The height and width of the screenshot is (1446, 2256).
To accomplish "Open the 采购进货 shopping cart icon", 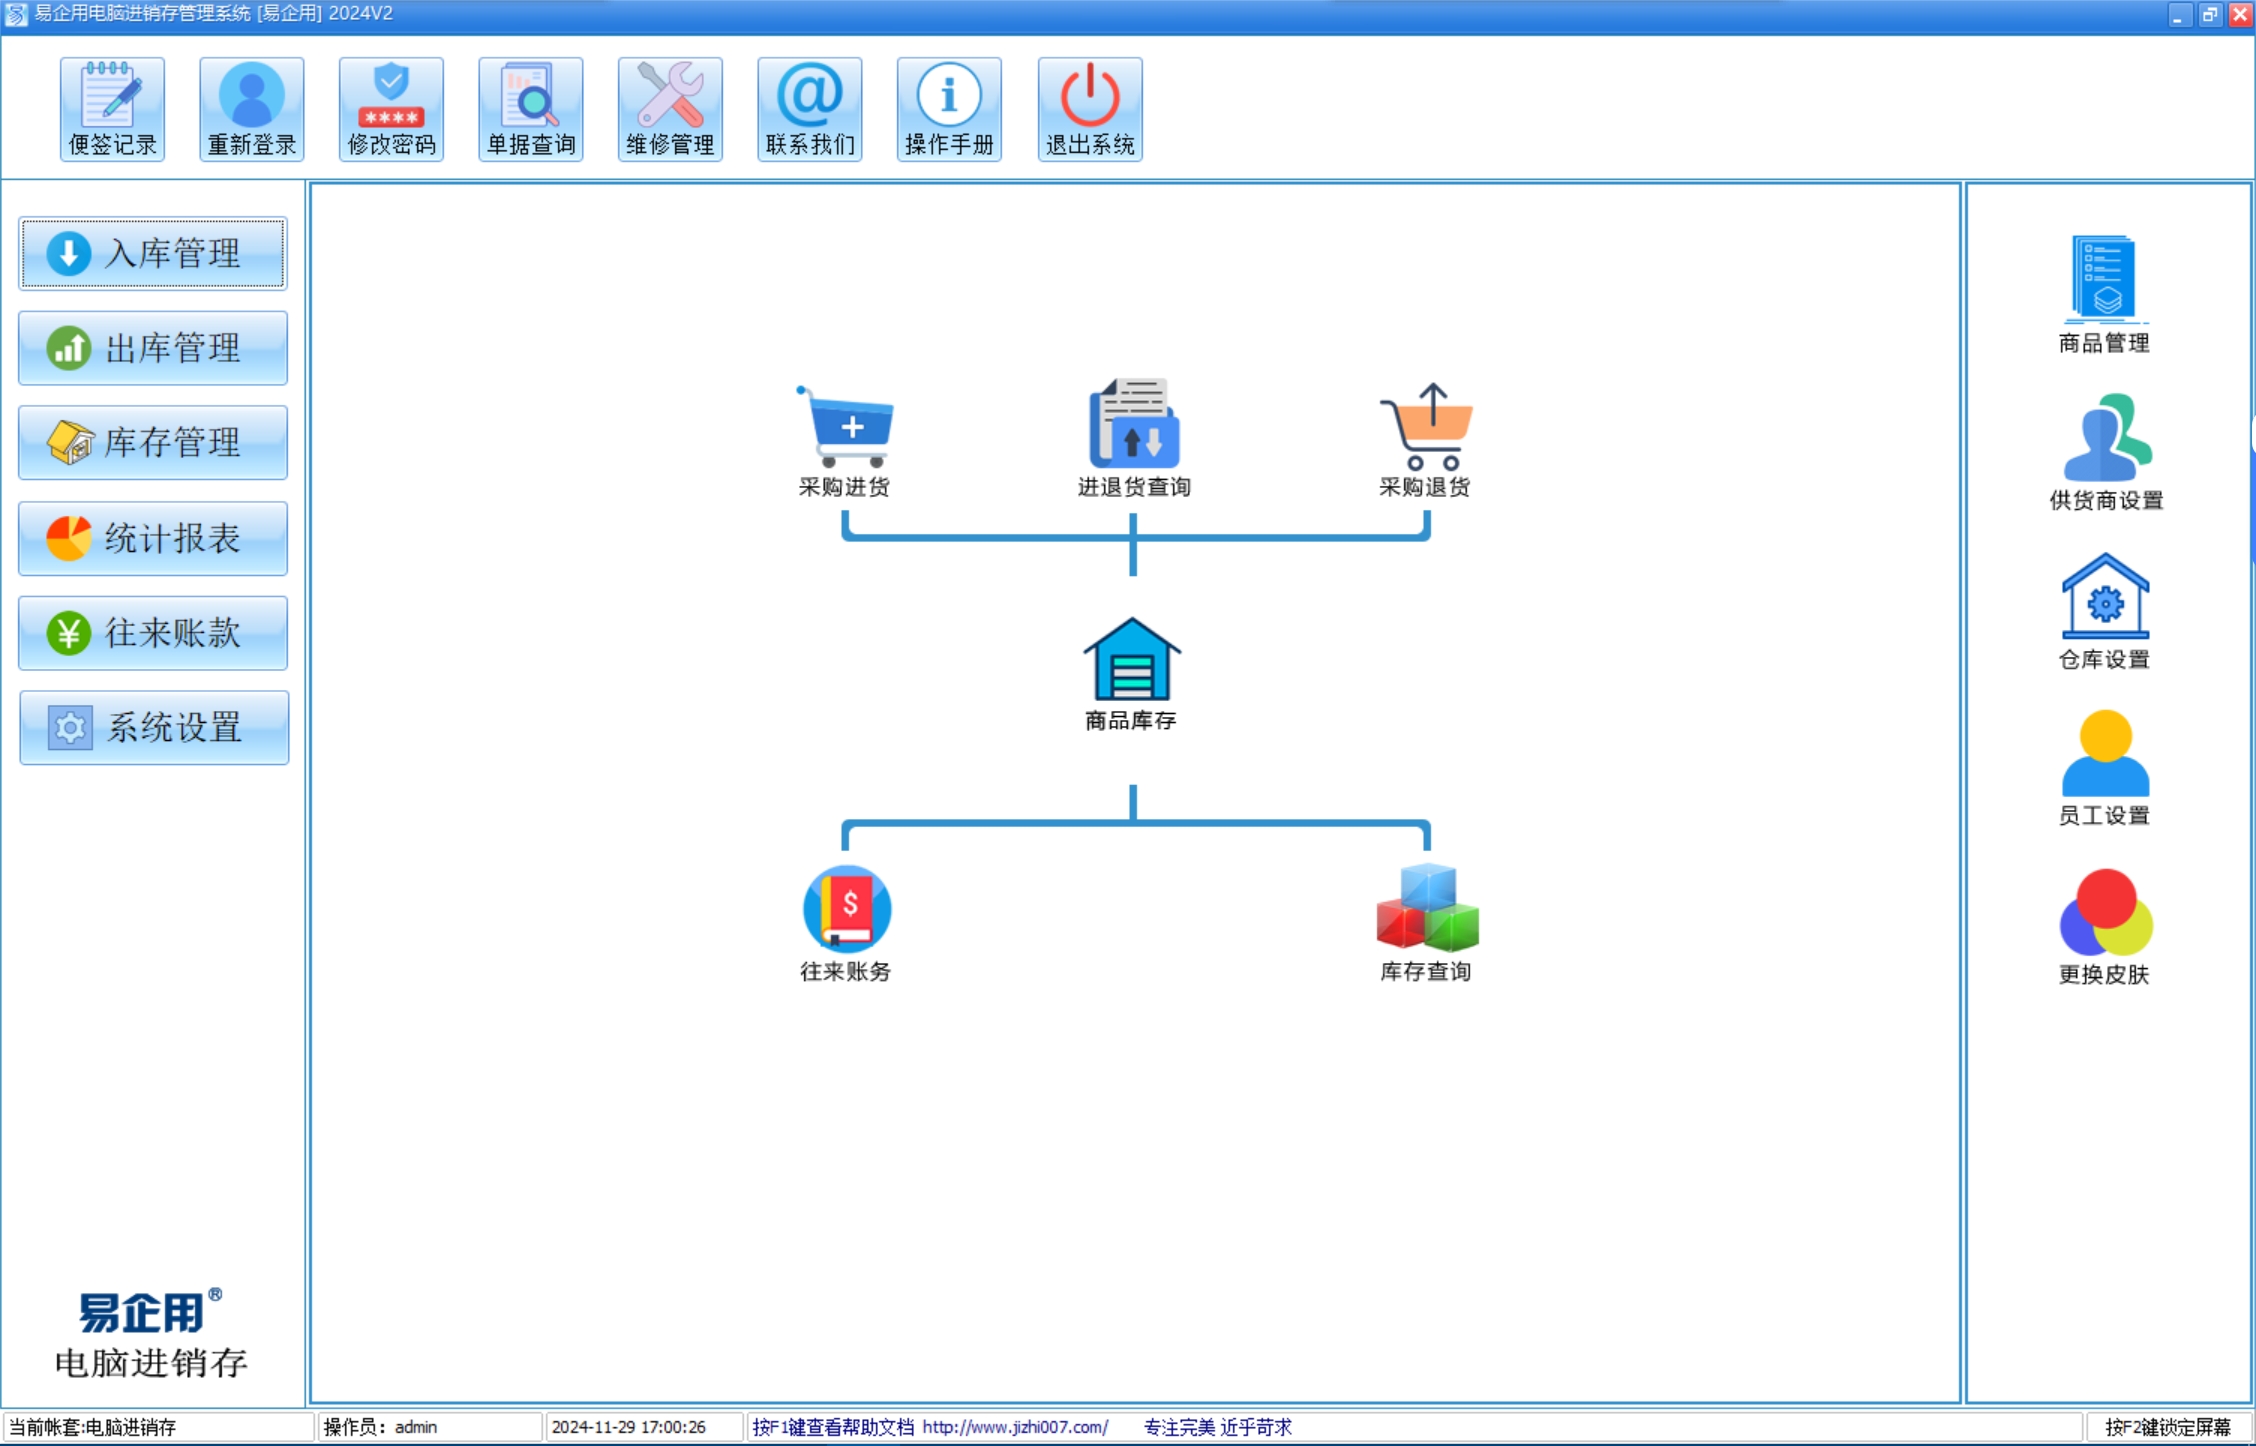I will pyautogui.click(x=845, y=428).
